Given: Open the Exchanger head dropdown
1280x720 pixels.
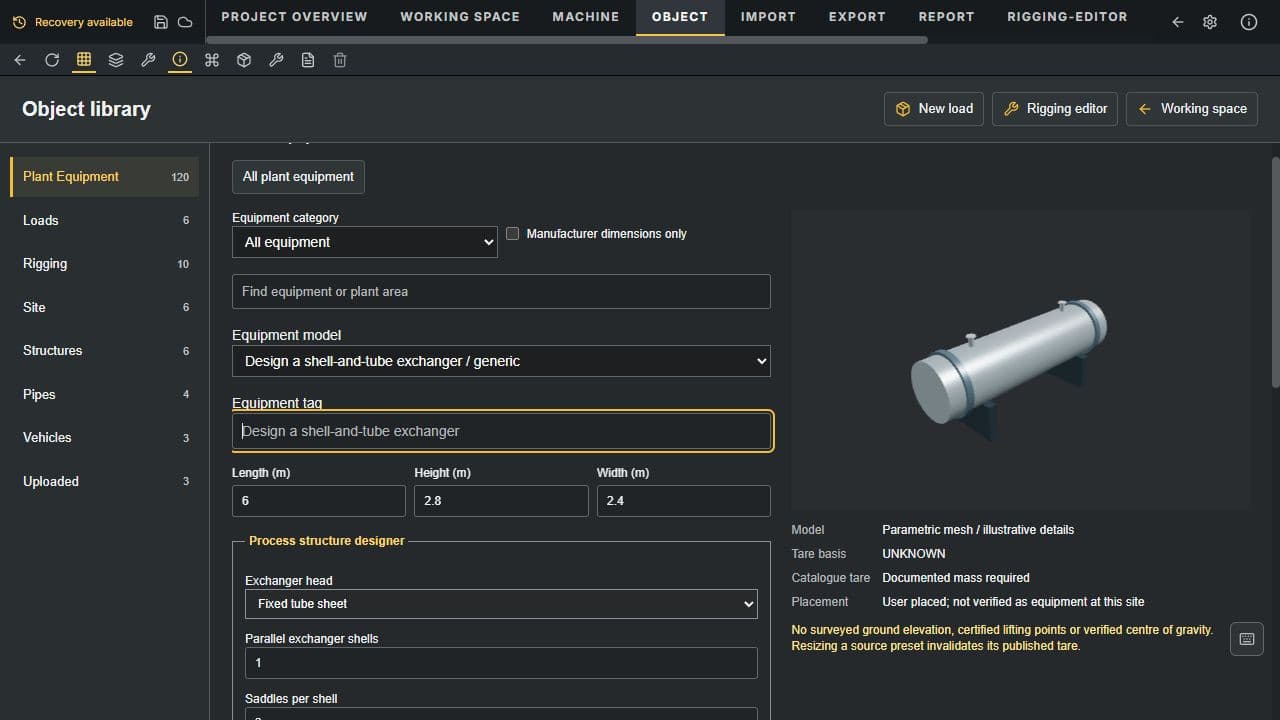Looking at the screenshot, I should pyautogui.click(x=501, y=604).
